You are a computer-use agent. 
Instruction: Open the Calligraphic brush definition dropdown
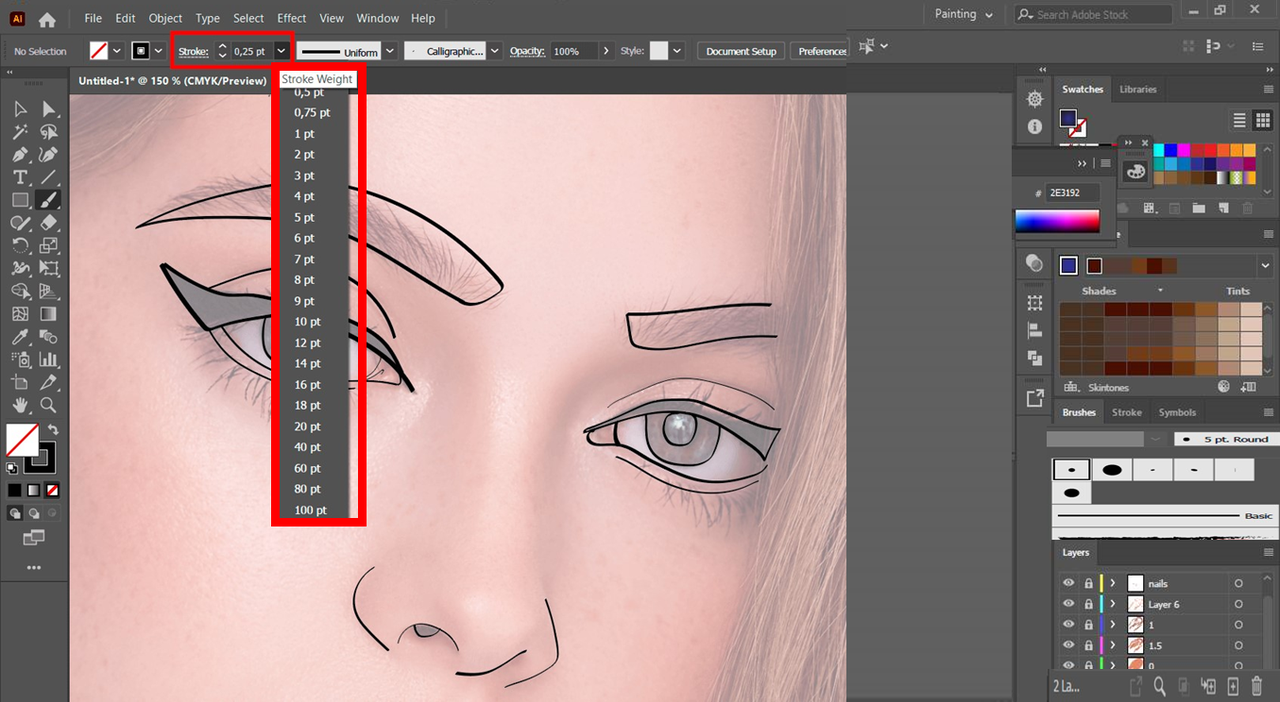point(495,51)
